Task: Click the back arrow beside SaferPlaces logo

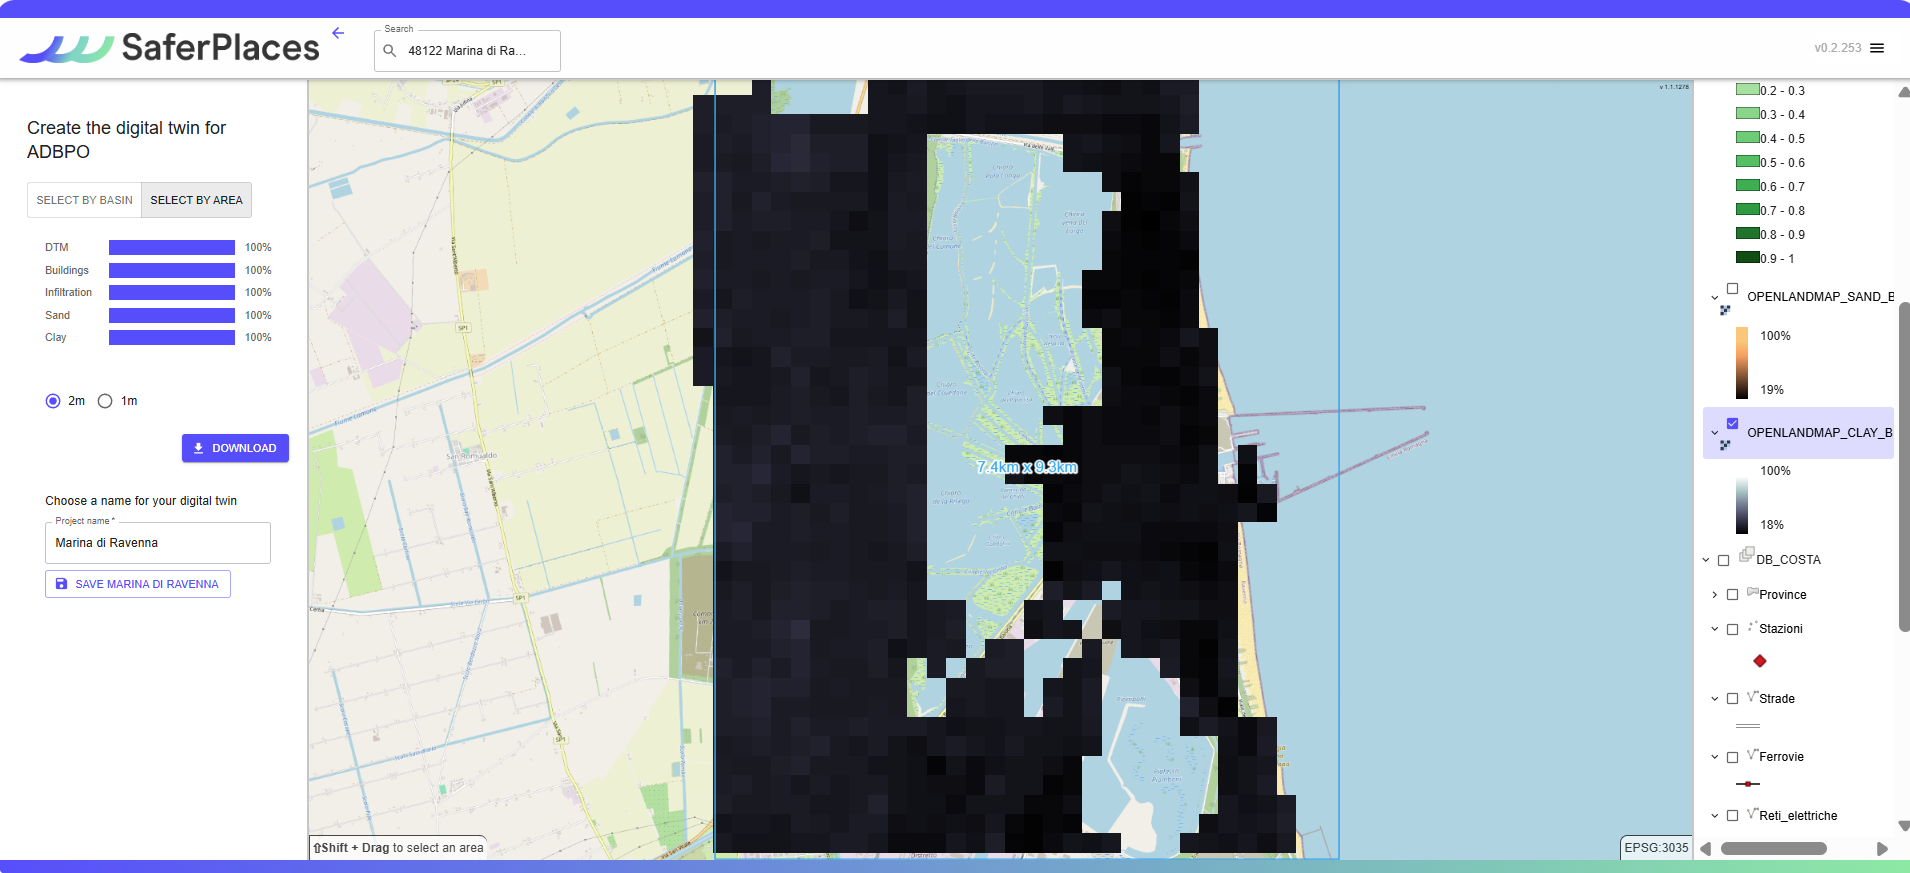Action: [338, 33]
